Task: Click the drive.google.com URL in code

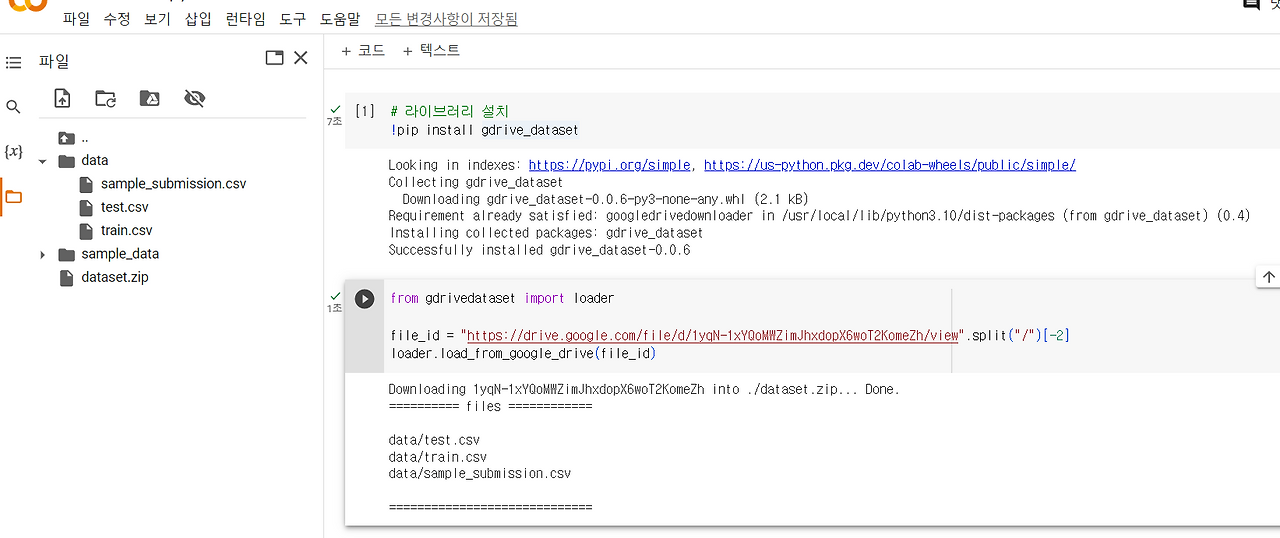Action: point(711,336)
